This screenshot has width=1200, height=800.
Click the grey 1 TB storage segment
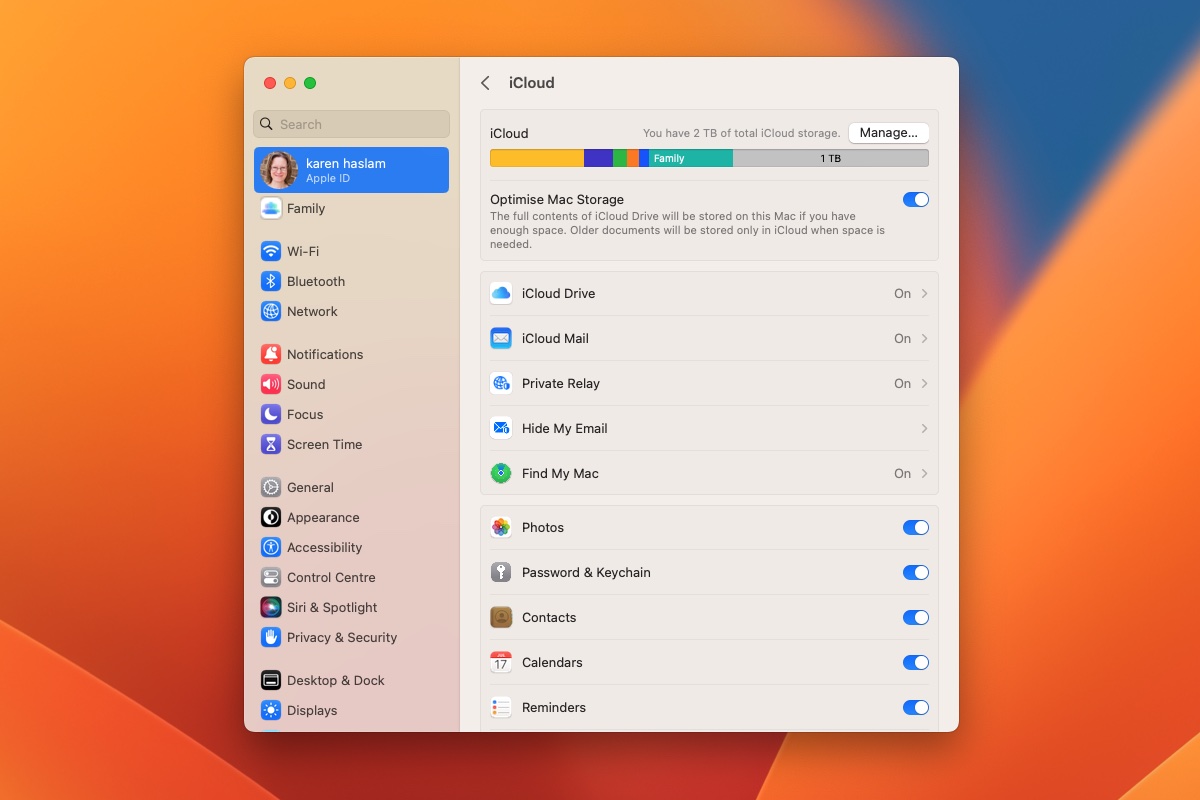tap(830, 158)
